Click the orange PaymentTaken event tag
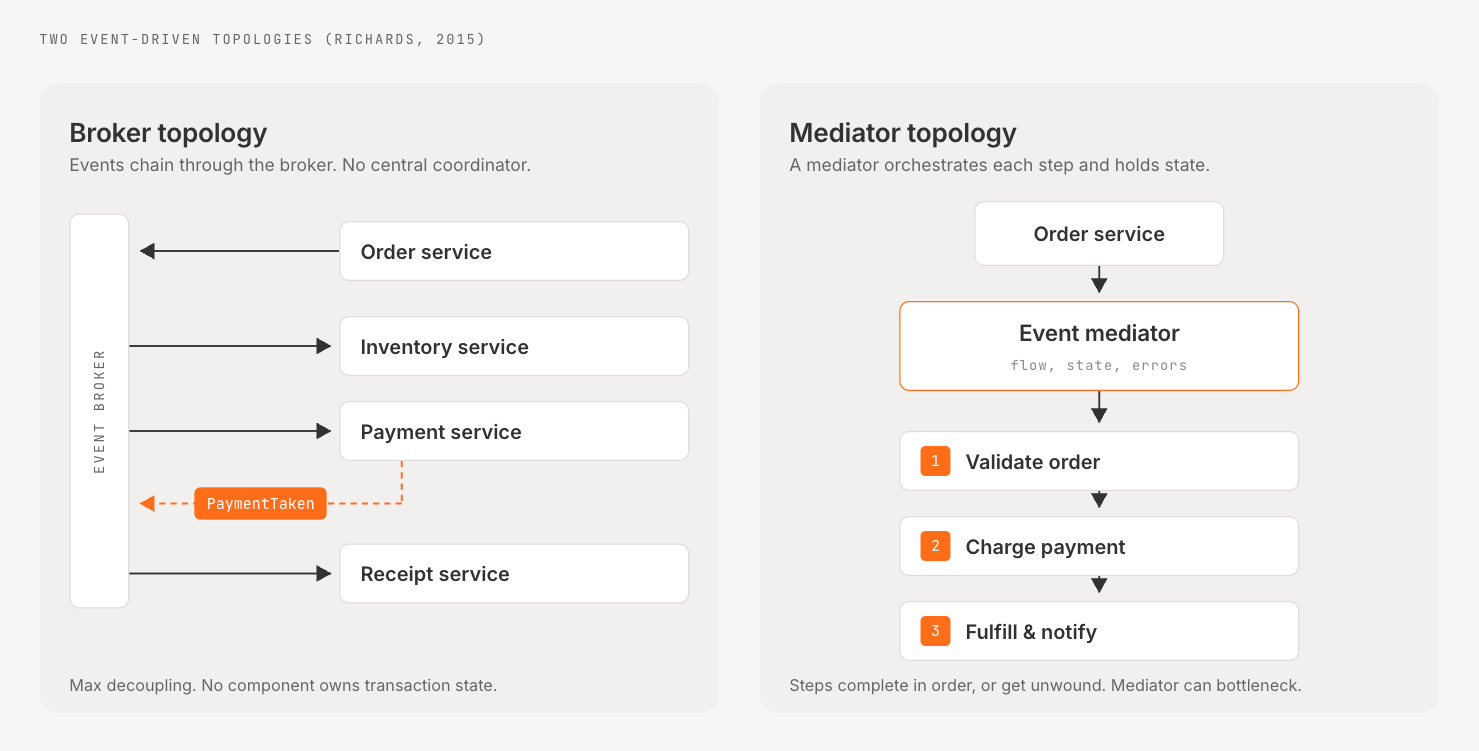The image size is (1479, 751). (x=260, y=503)
